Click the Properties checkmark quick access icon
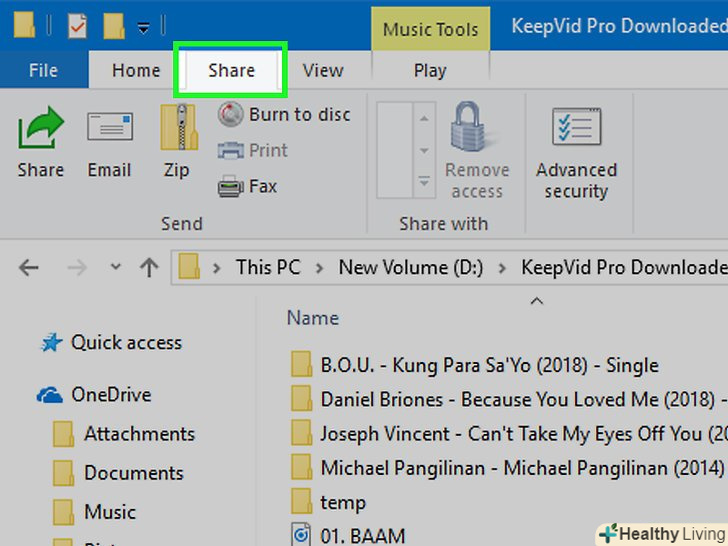The height and width of the screenshot is (546, 728). click(77, 26)
